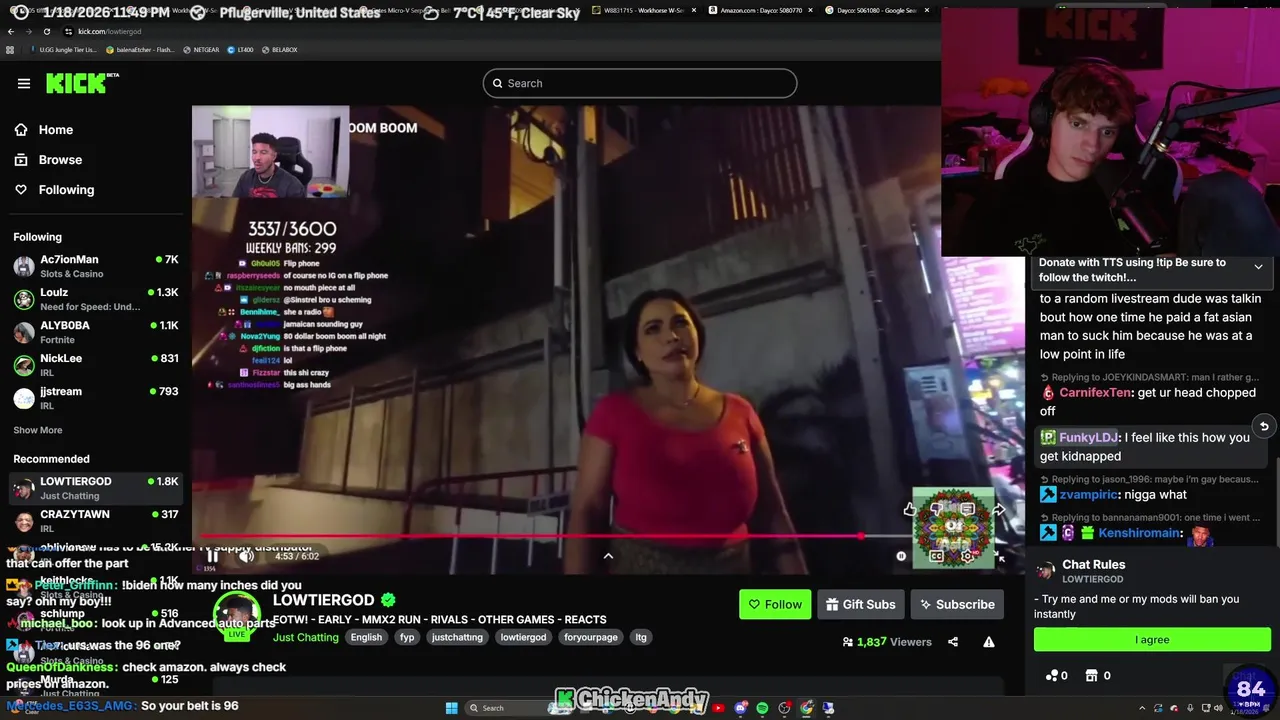Focus the Kick search field

[x=640, y=83]
